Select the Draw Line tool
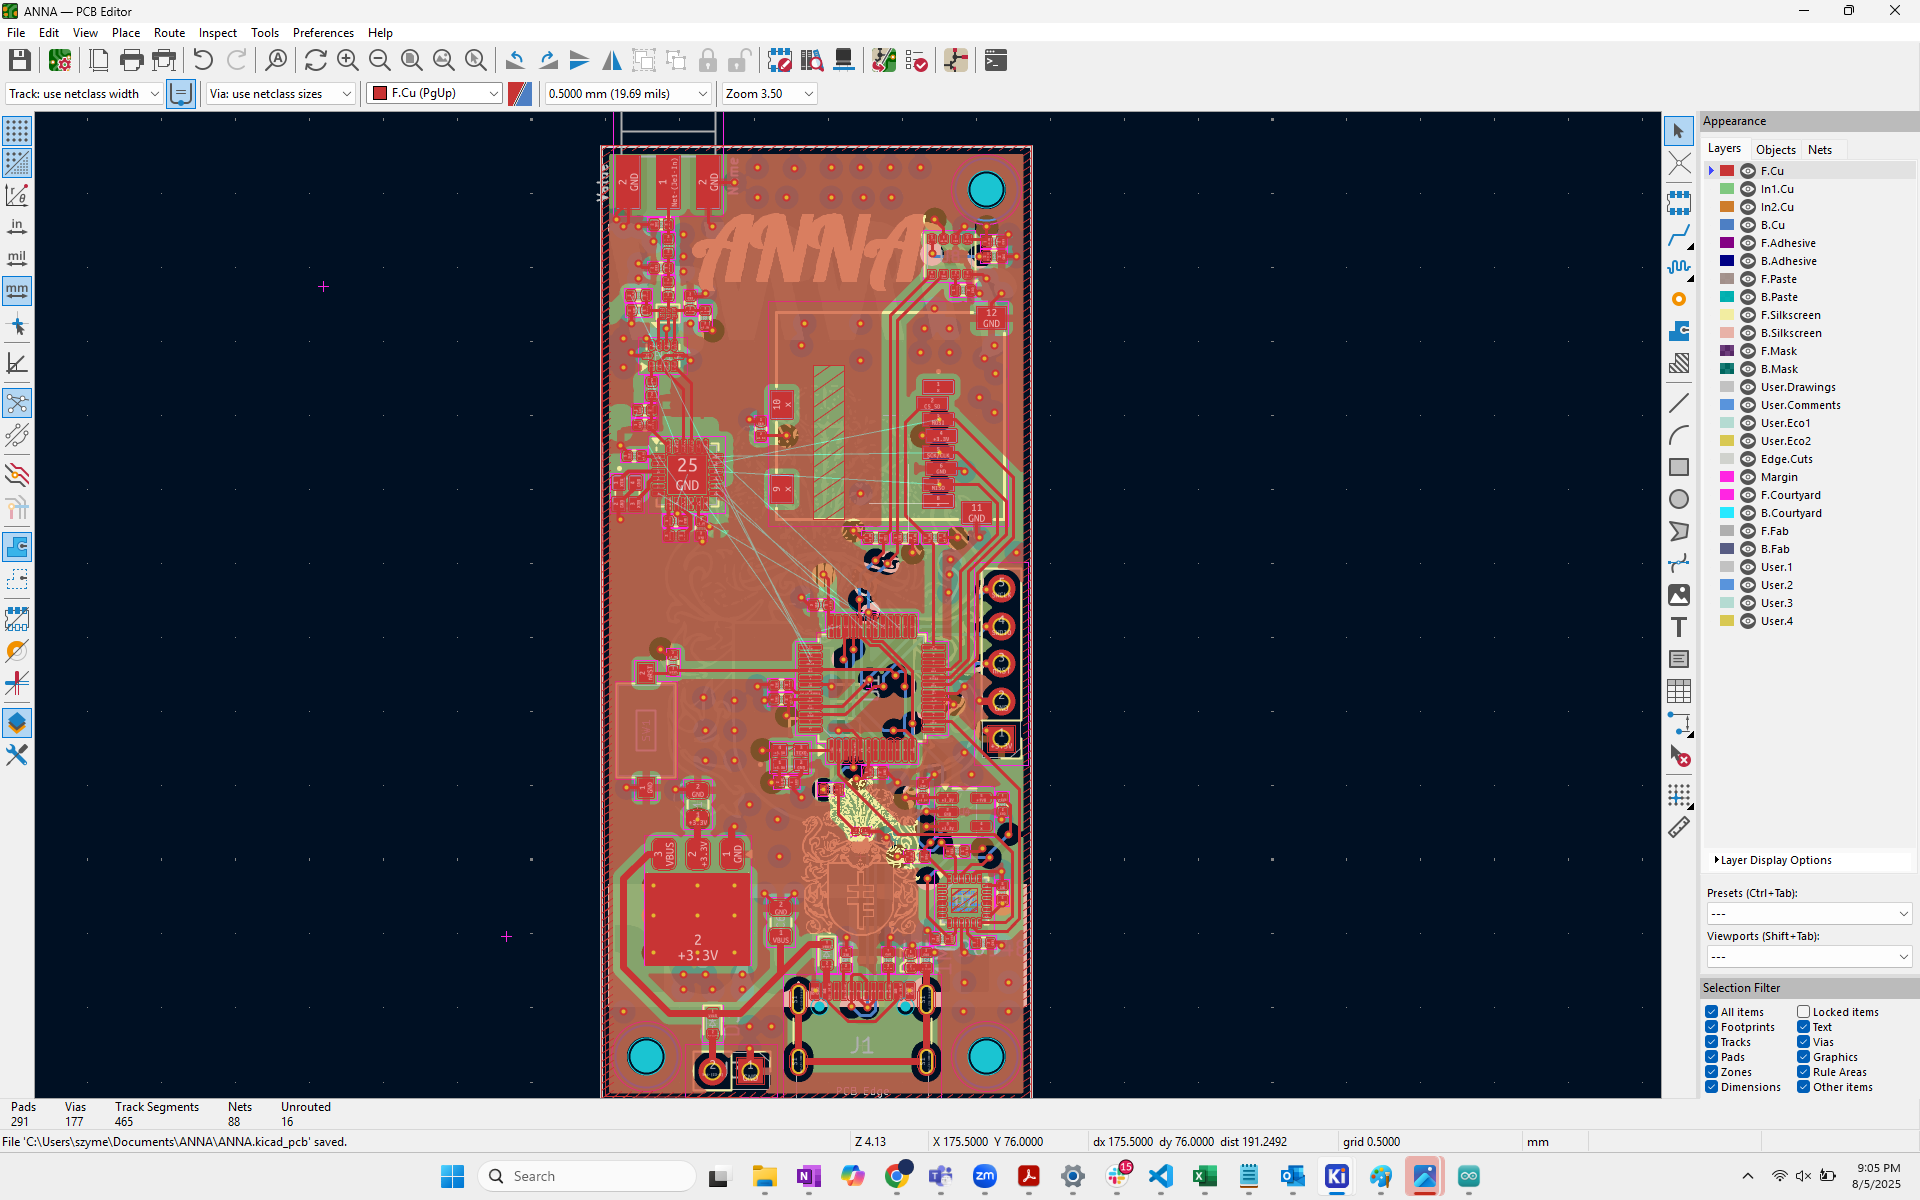 click(1679, 403)
